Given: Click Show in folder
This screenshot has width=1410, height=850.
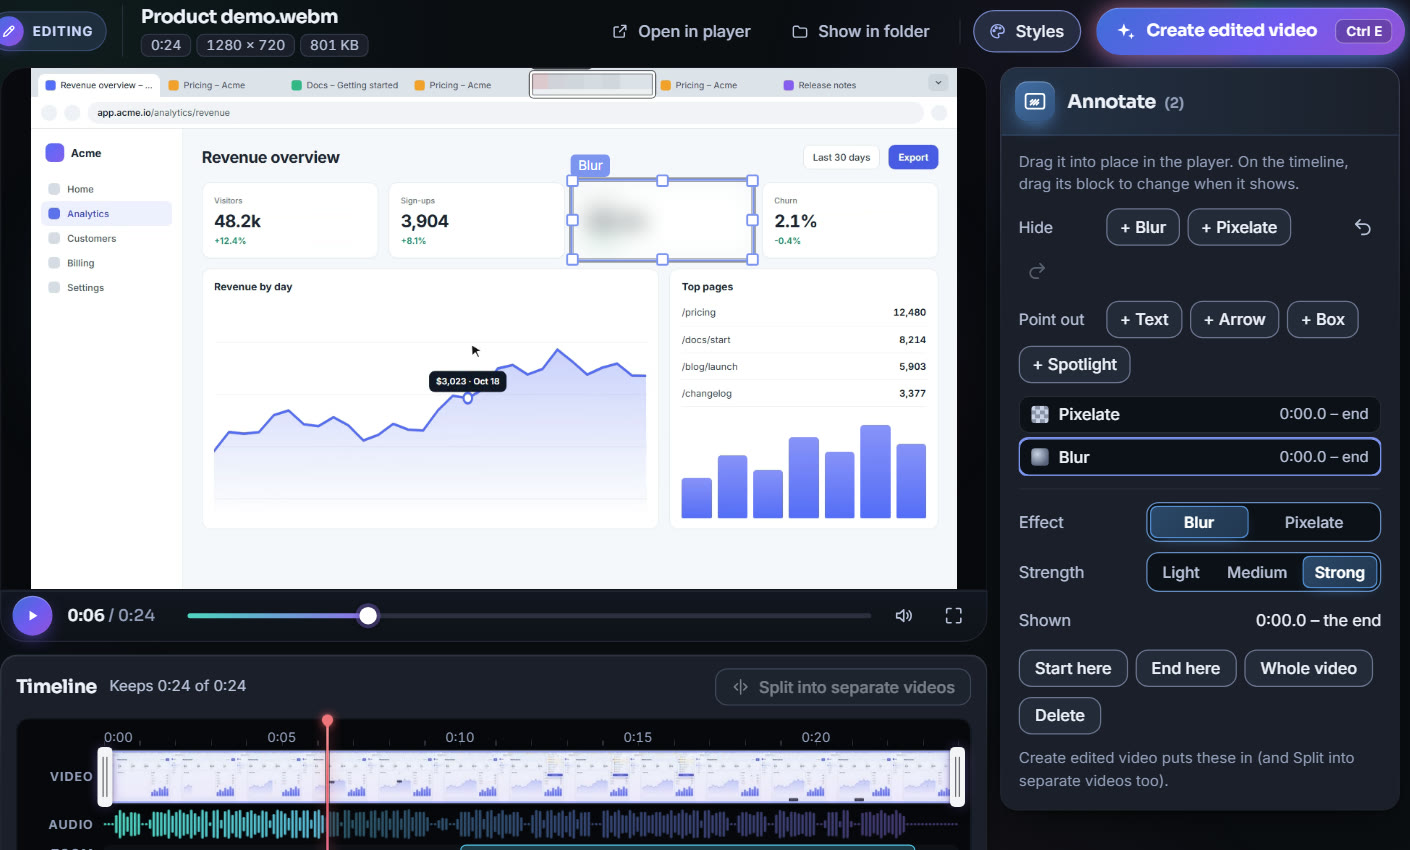Looking at the screenshot, I should (x=861, y=31).
